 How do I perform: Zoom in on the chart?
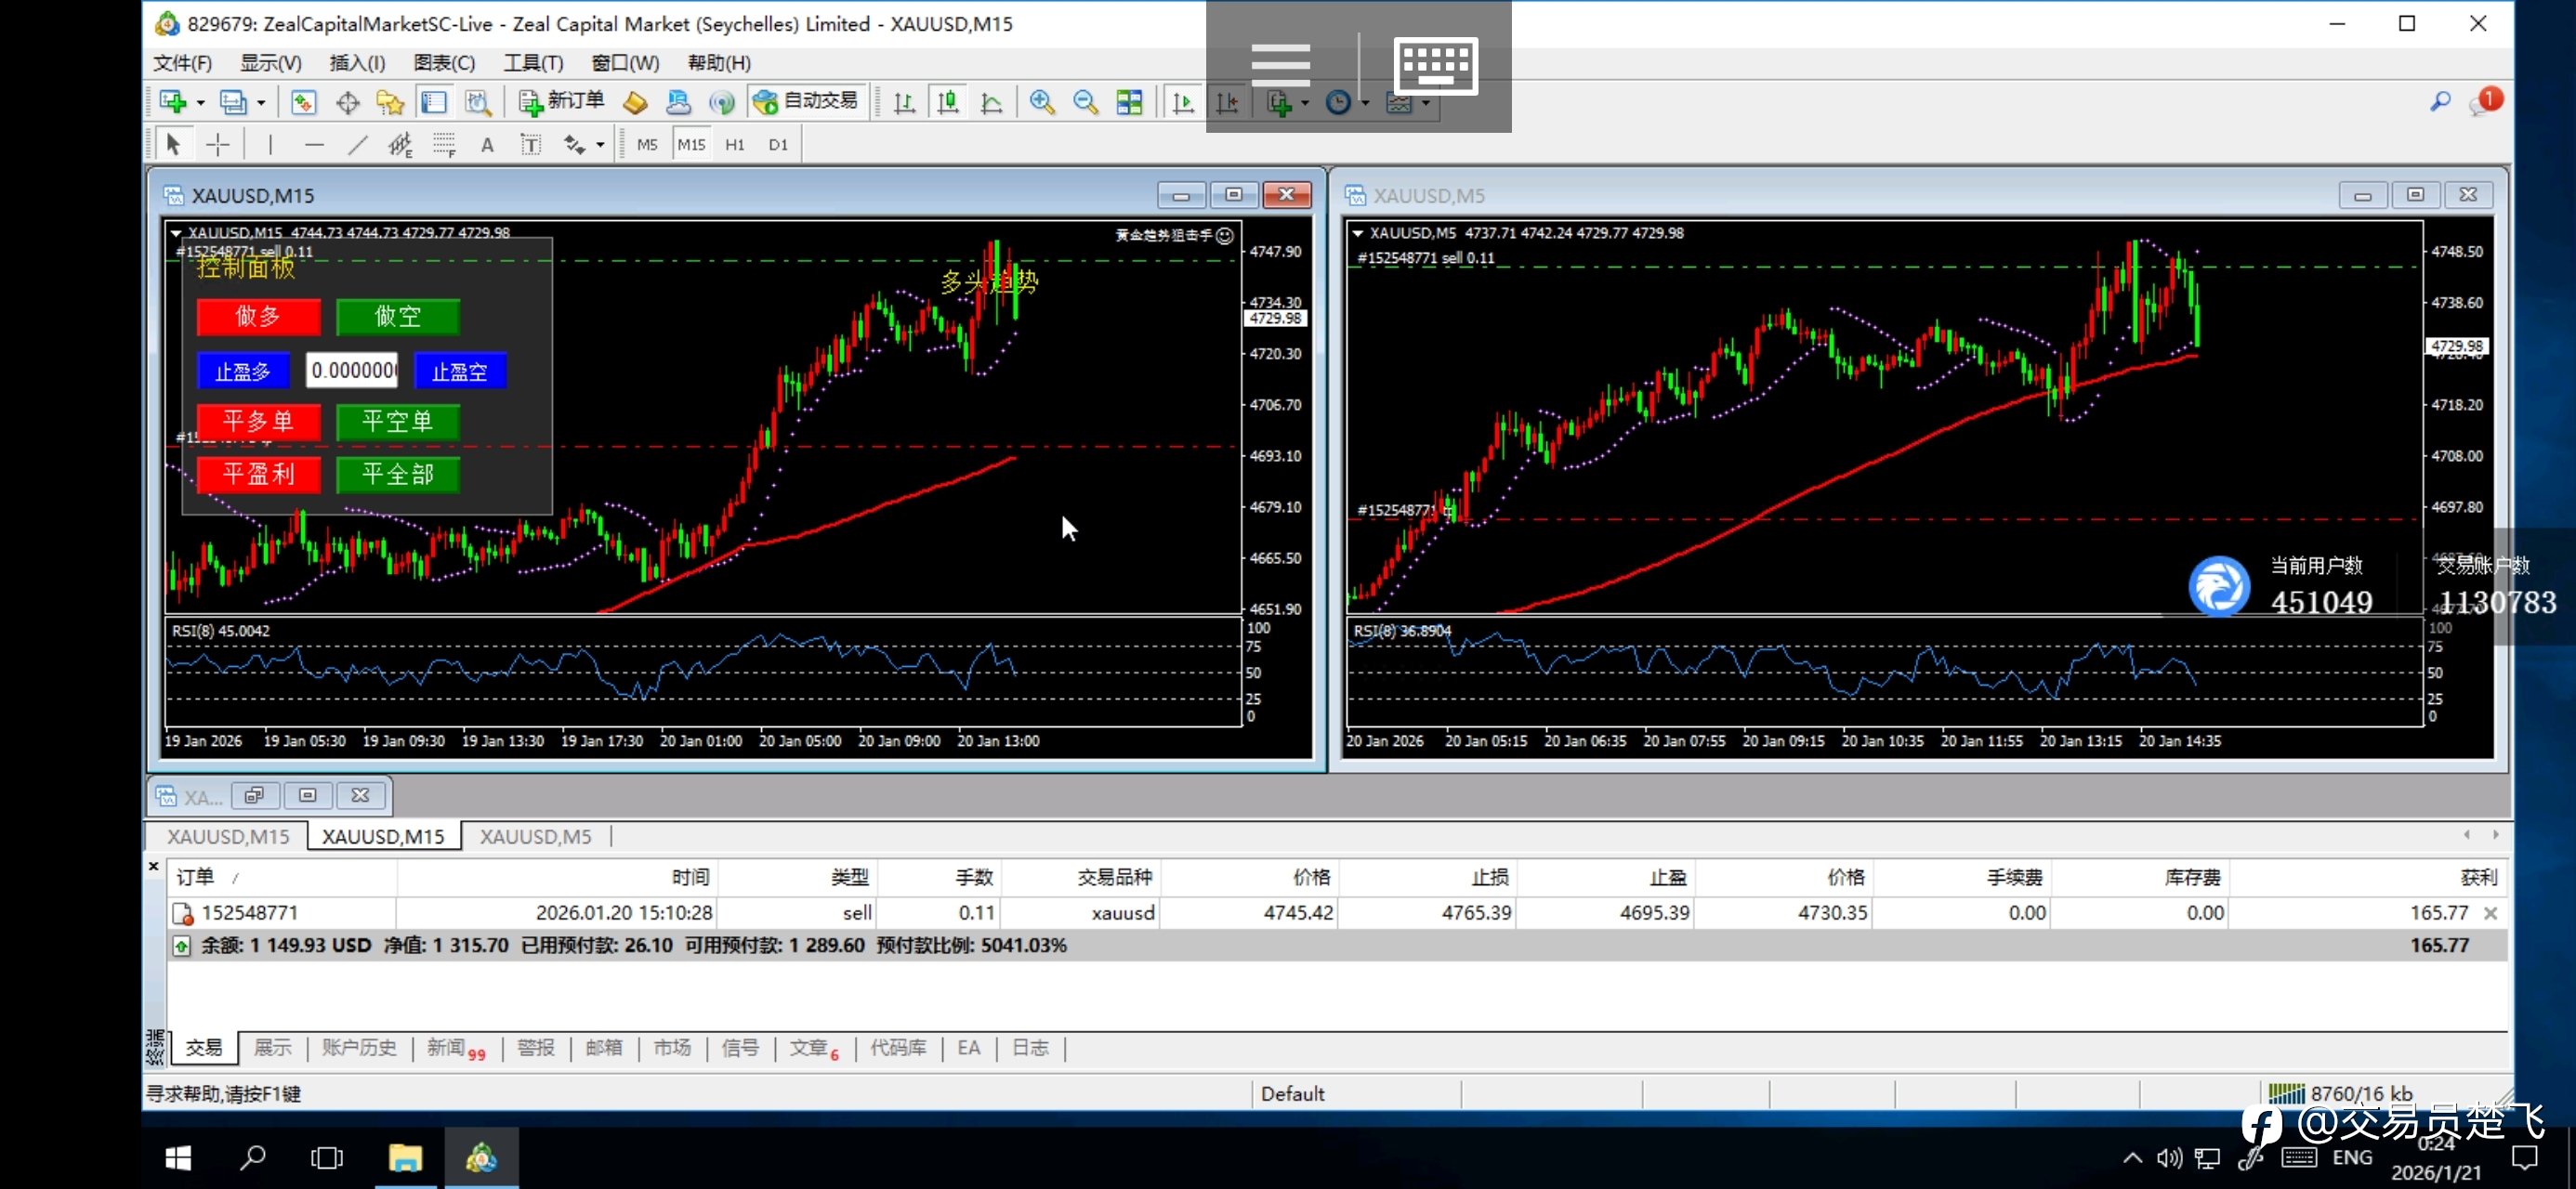point(1041,102)
